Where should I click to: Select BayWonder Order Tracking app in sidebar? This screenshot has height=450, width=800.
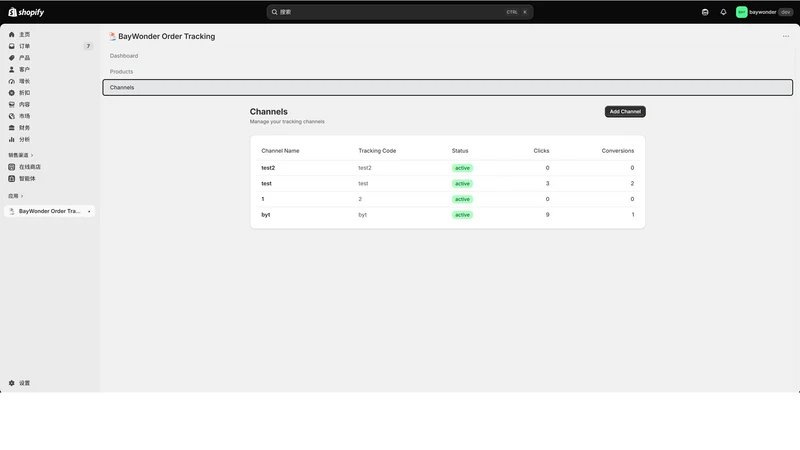[49, 211]
